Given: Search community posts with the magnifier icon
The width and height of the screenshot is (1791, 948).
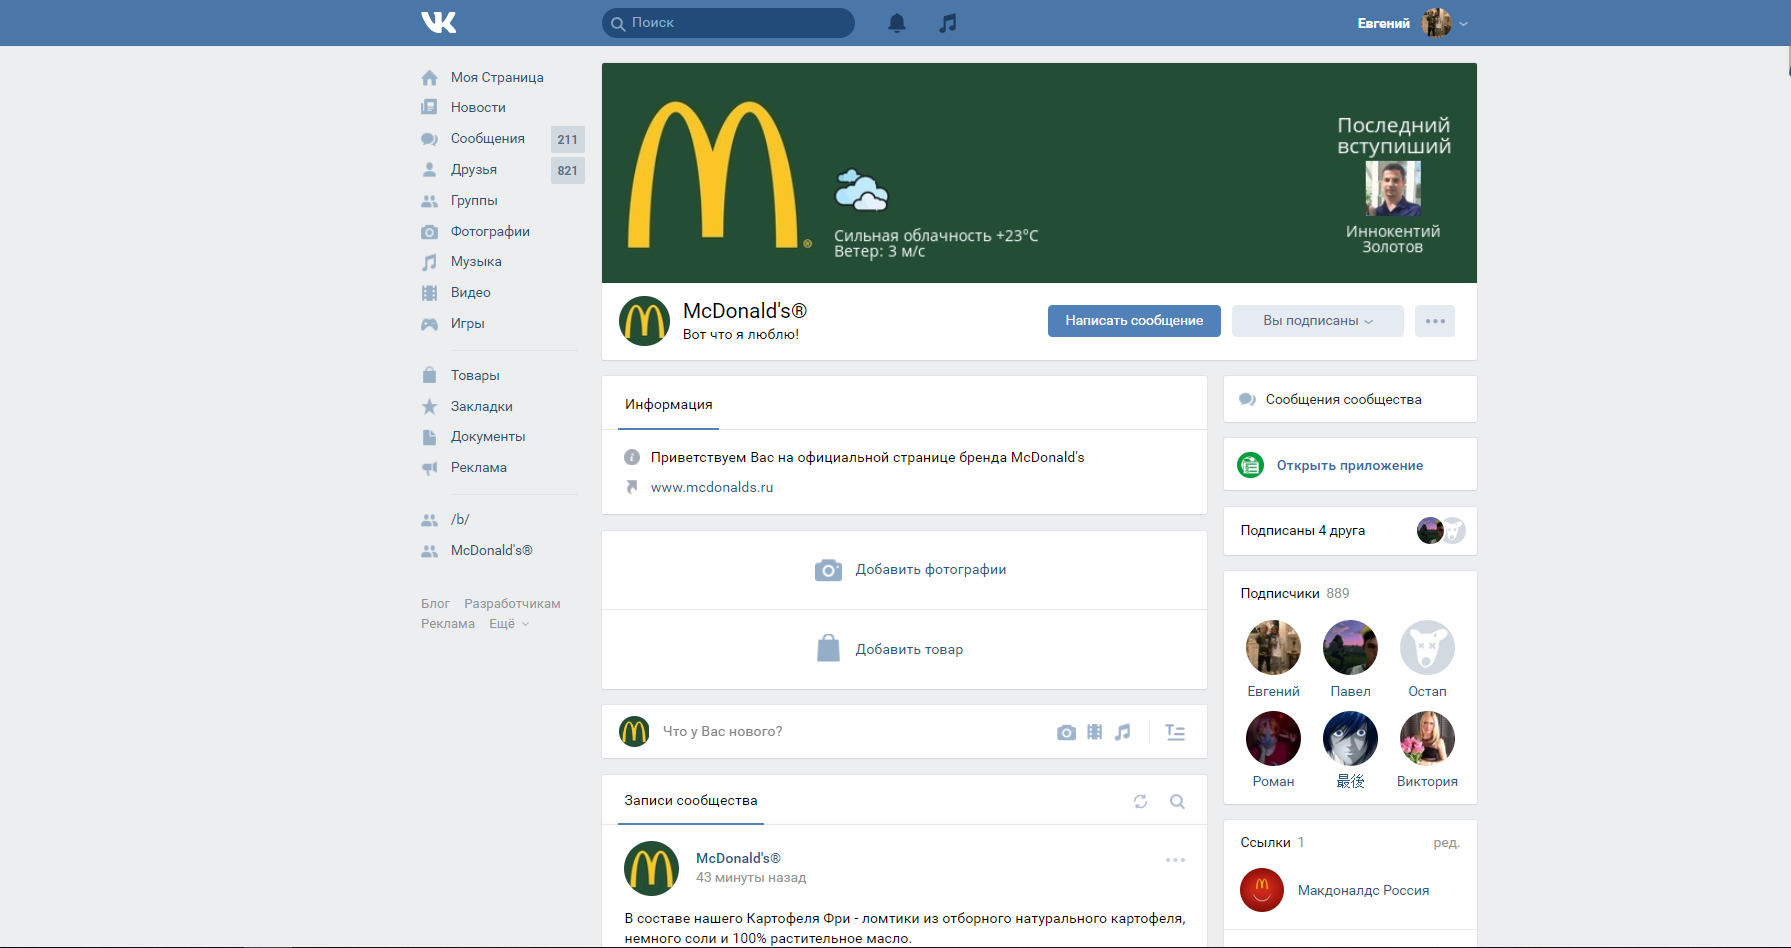Looking at the screenshot, I should [x=1177, y=801].
